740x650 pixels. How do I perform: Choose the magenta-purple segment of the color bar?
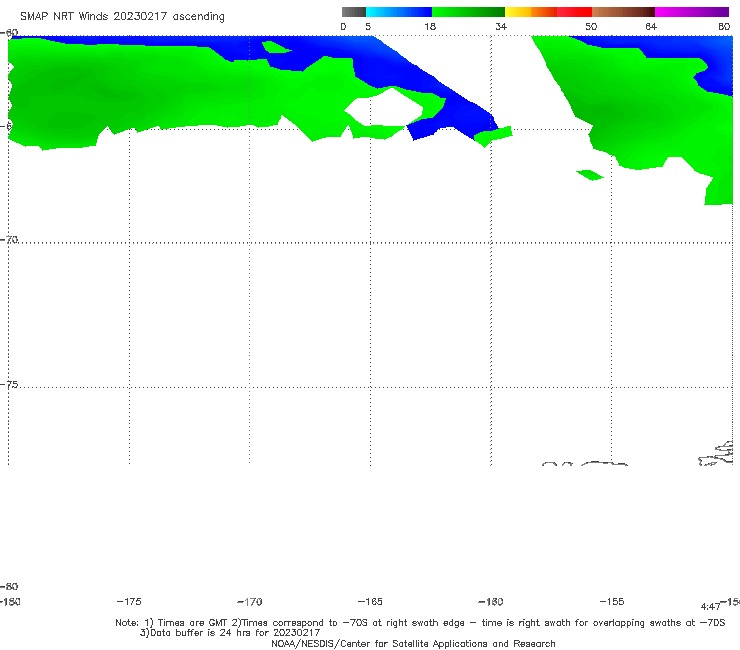pyautogui.click(x=692, y=12)
